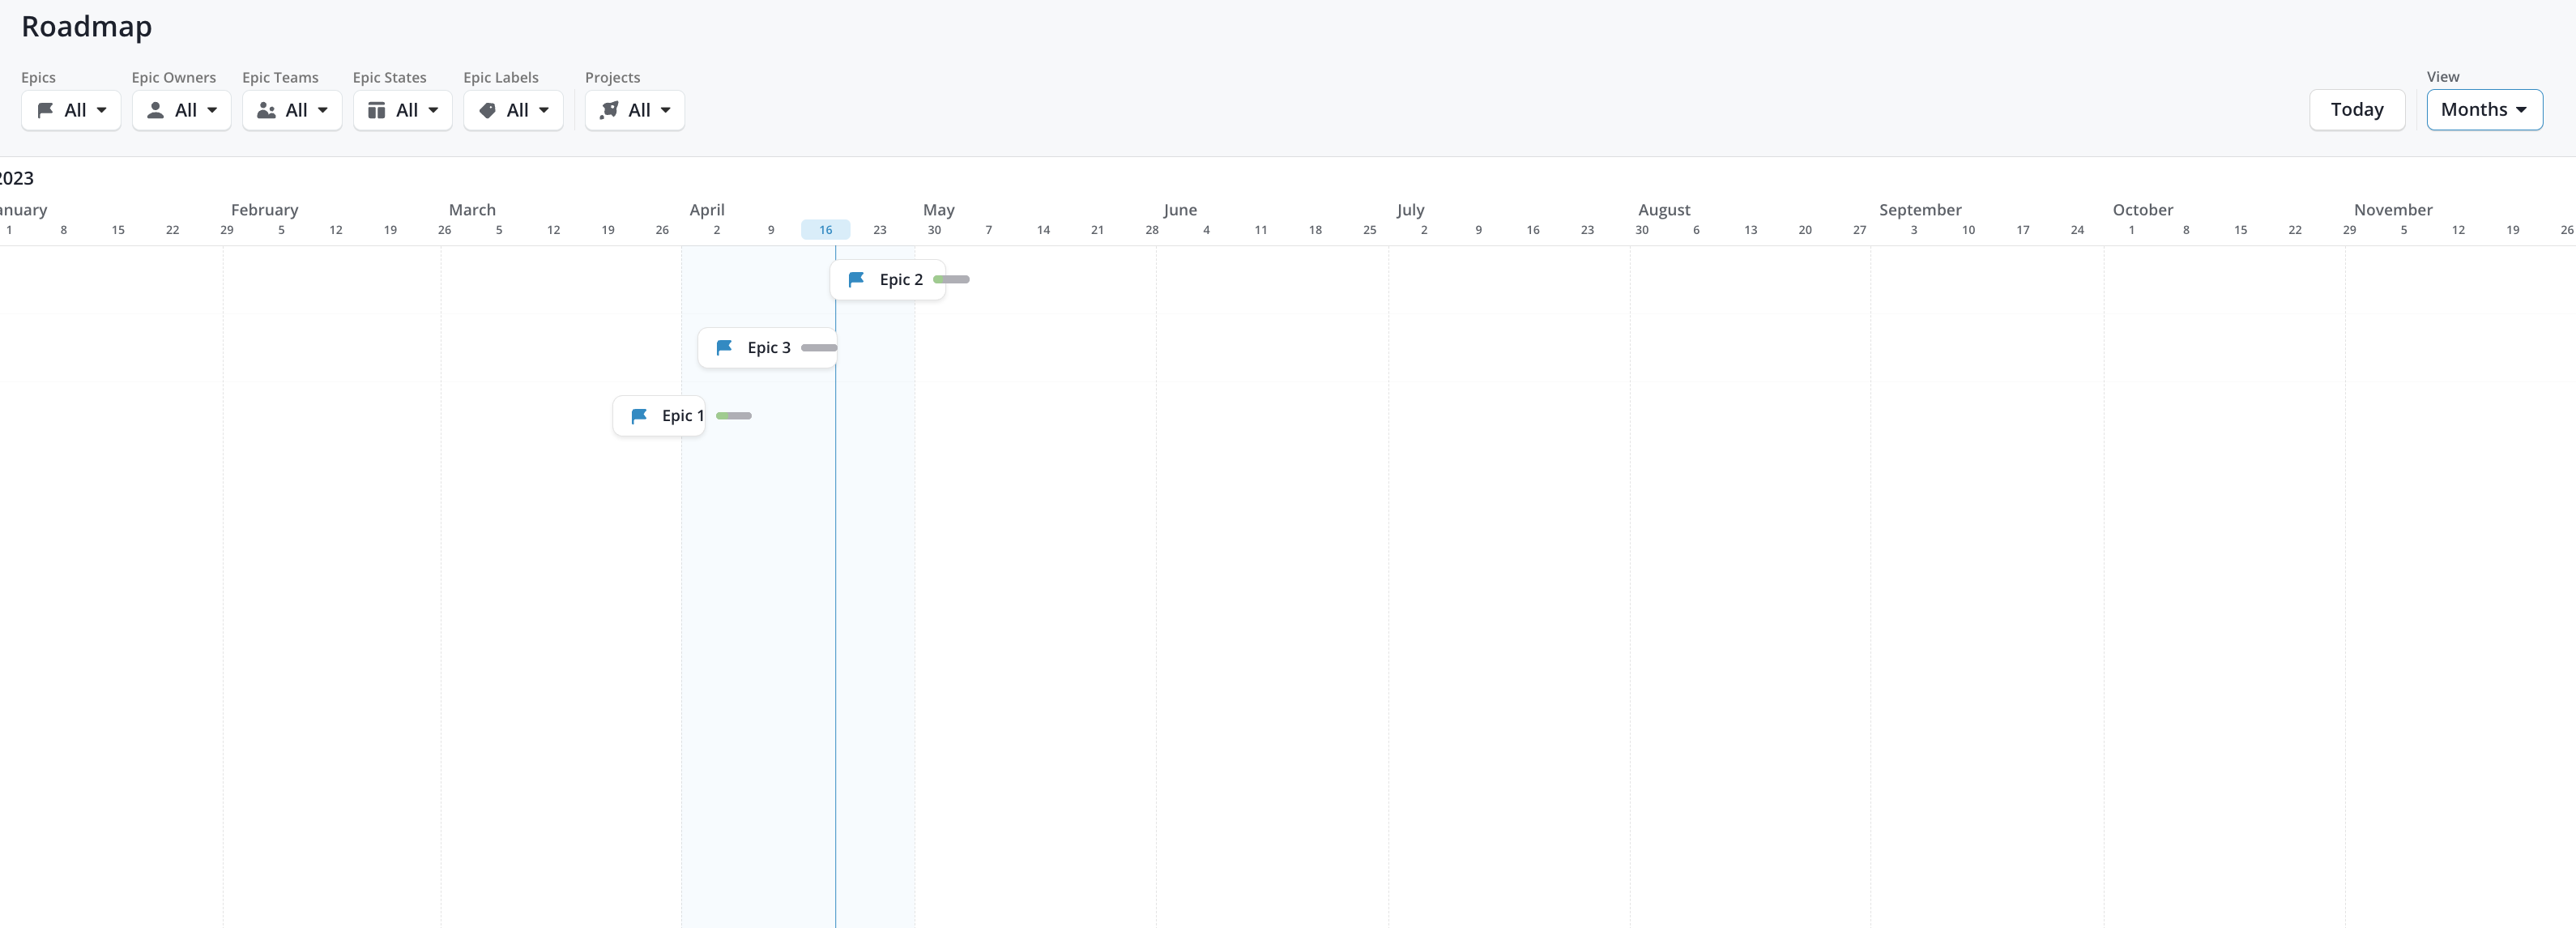Click the columns icon in Epic States filter
Screen dimensions: 2576x928
click(x=376, y=110)
